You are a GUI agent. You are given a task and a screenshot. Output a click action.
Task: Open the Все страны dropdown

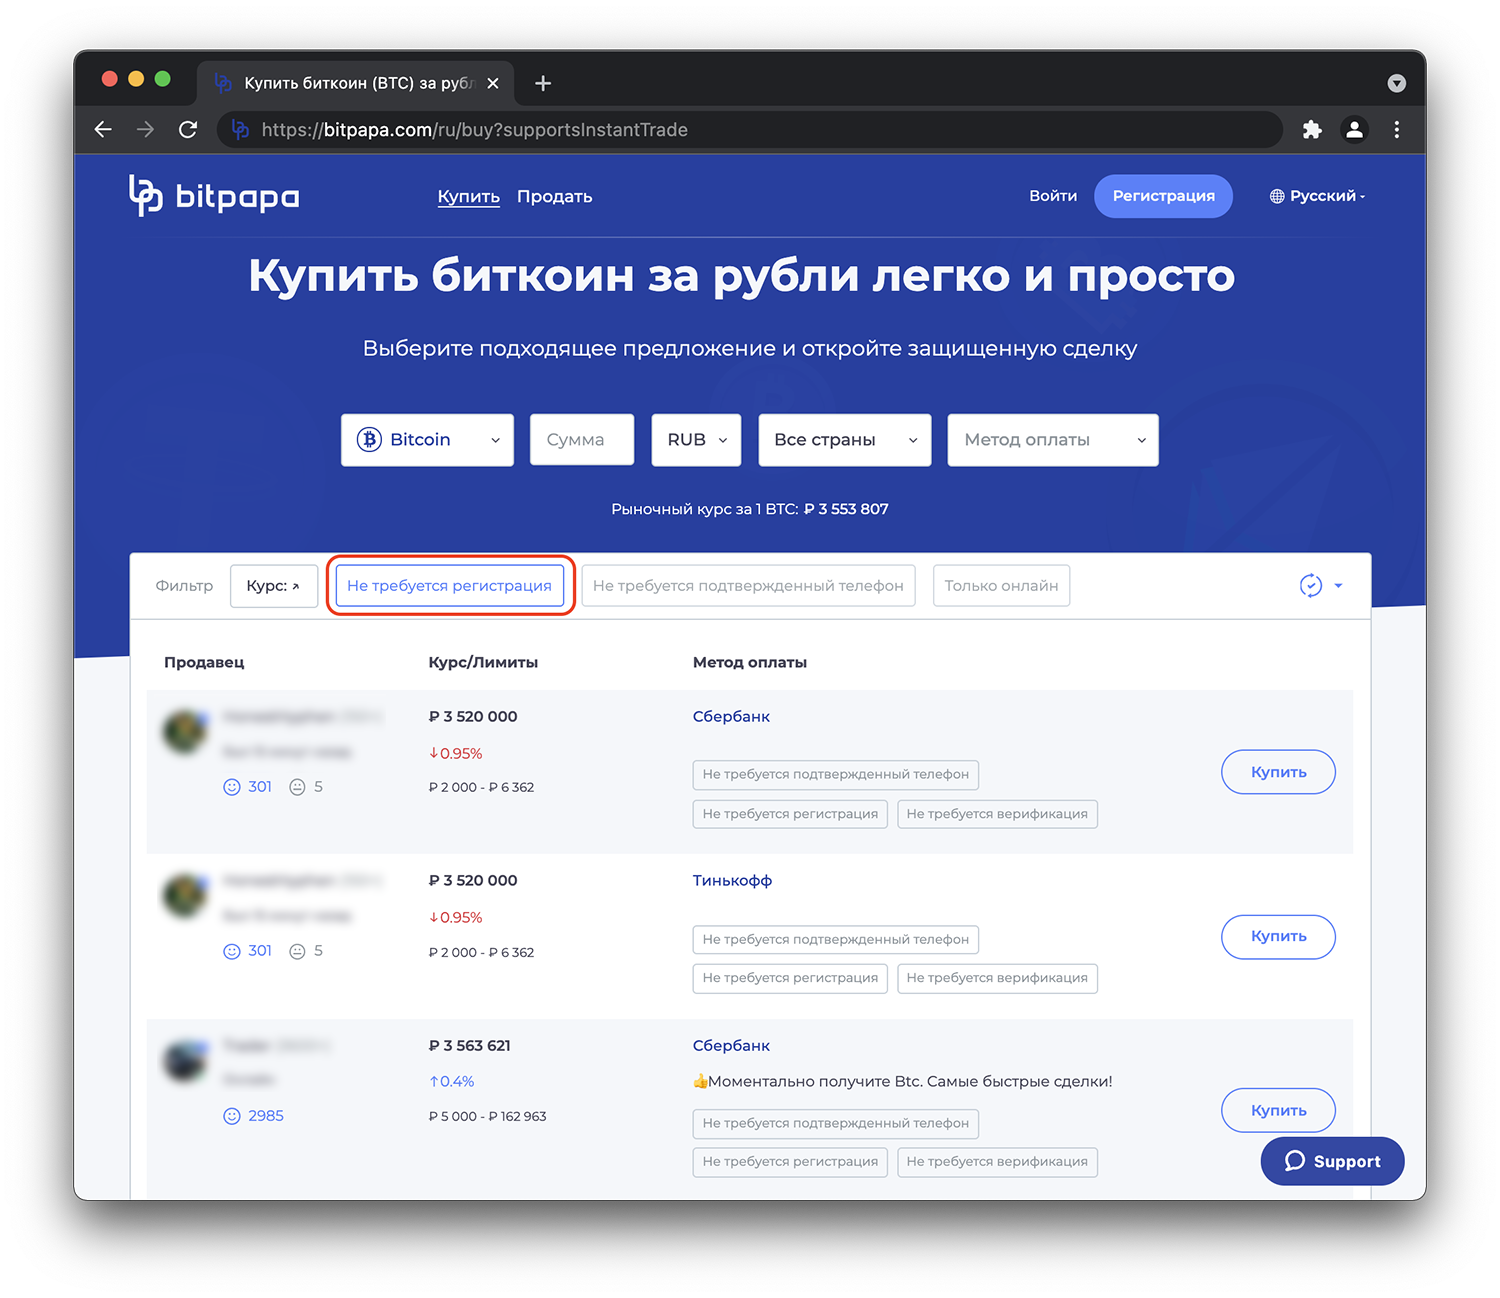[x=845, y=440]
